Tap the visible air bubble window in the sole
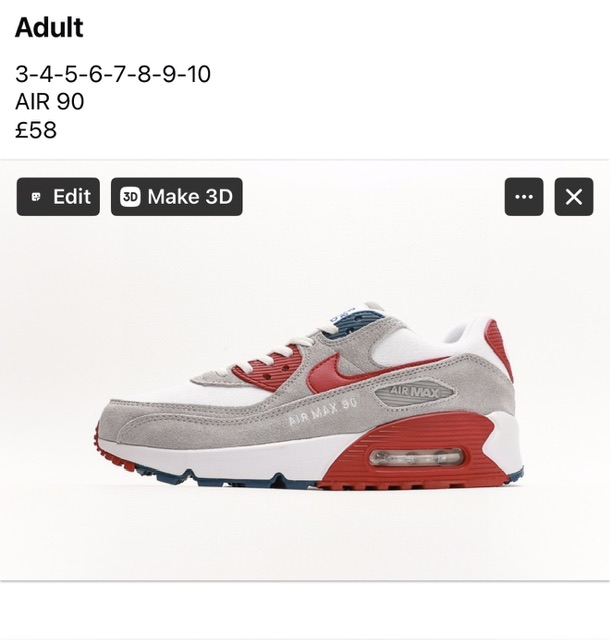This screenshot has width=610, height=640. pos(416,457)
